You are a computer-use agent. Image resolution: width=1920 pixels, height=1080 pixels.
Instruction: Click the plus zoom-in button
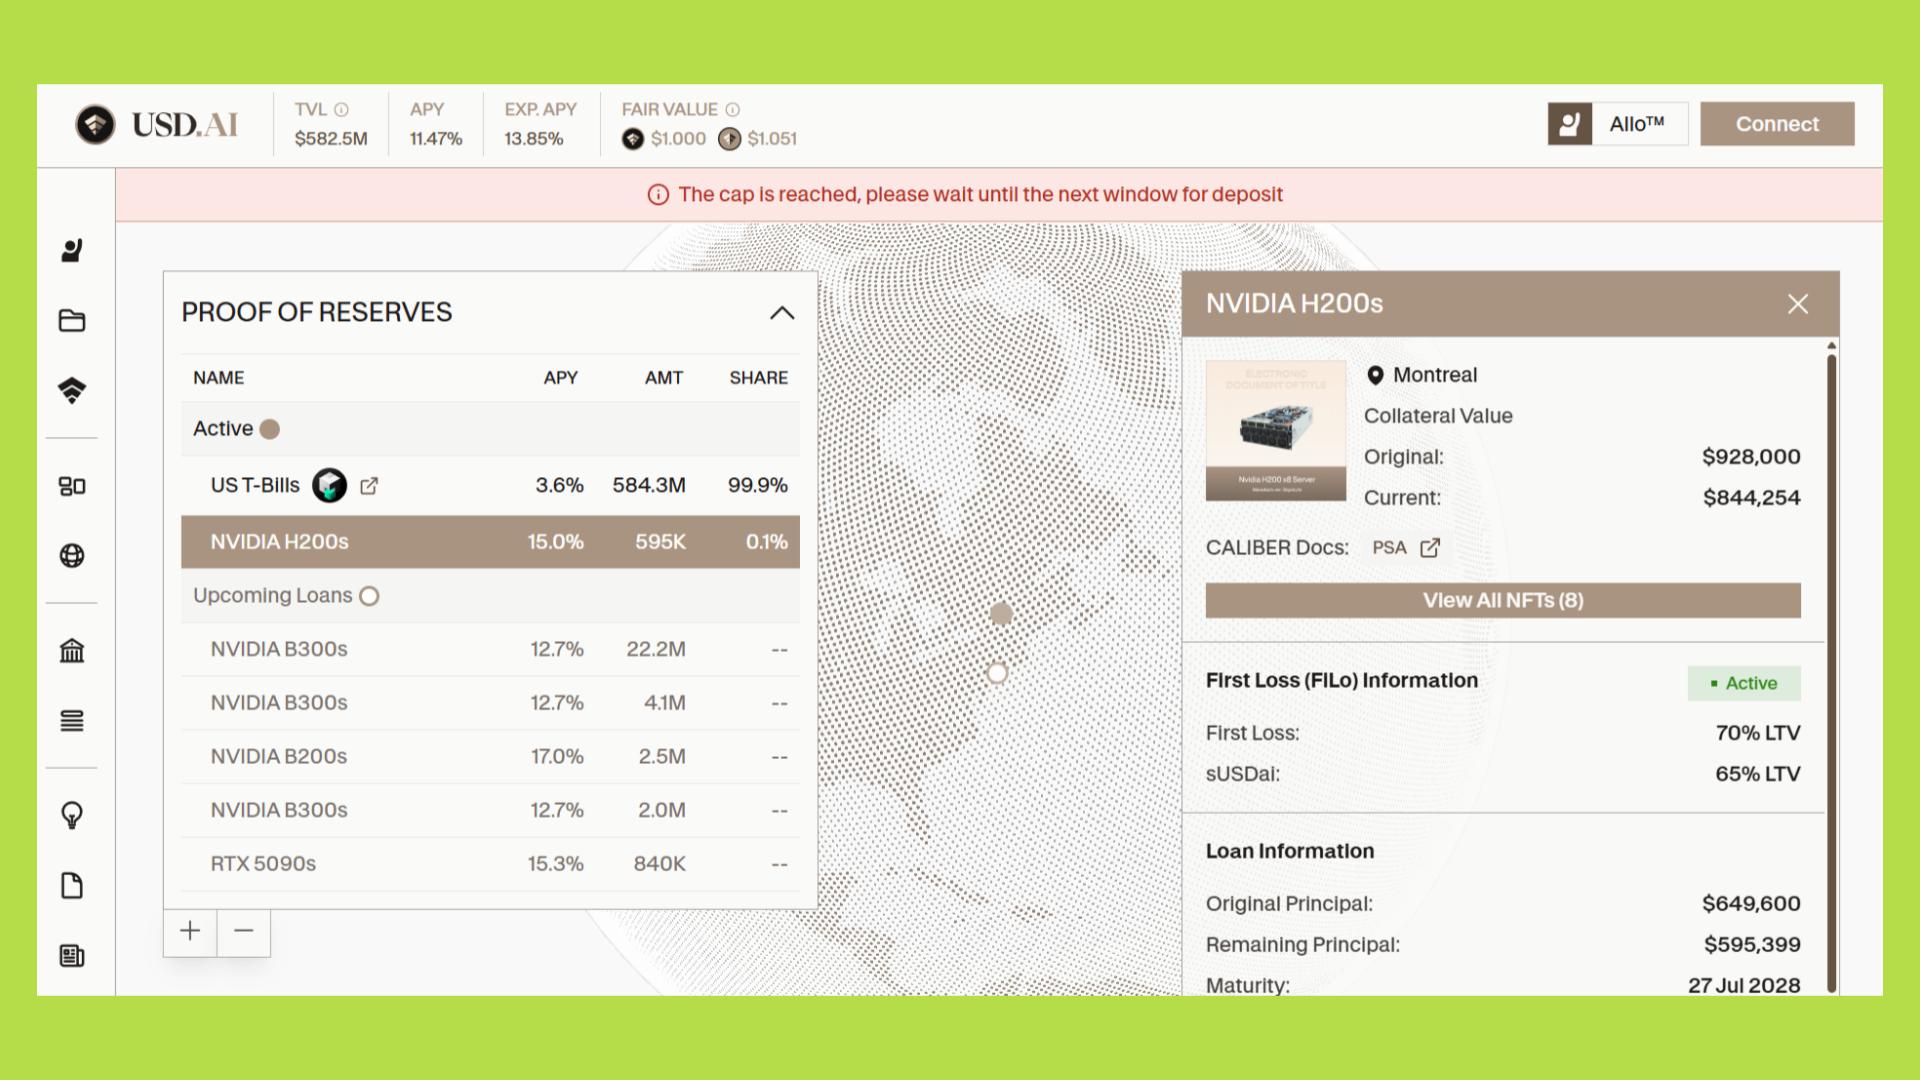190,931
